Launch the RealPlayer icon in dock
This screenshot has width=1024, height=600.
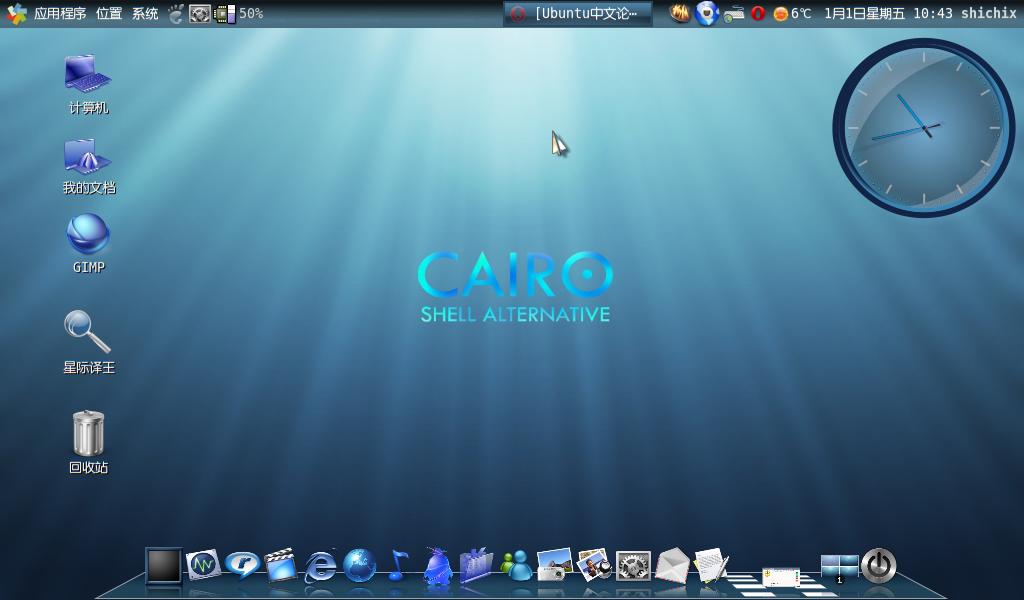(x=242, y=565)
